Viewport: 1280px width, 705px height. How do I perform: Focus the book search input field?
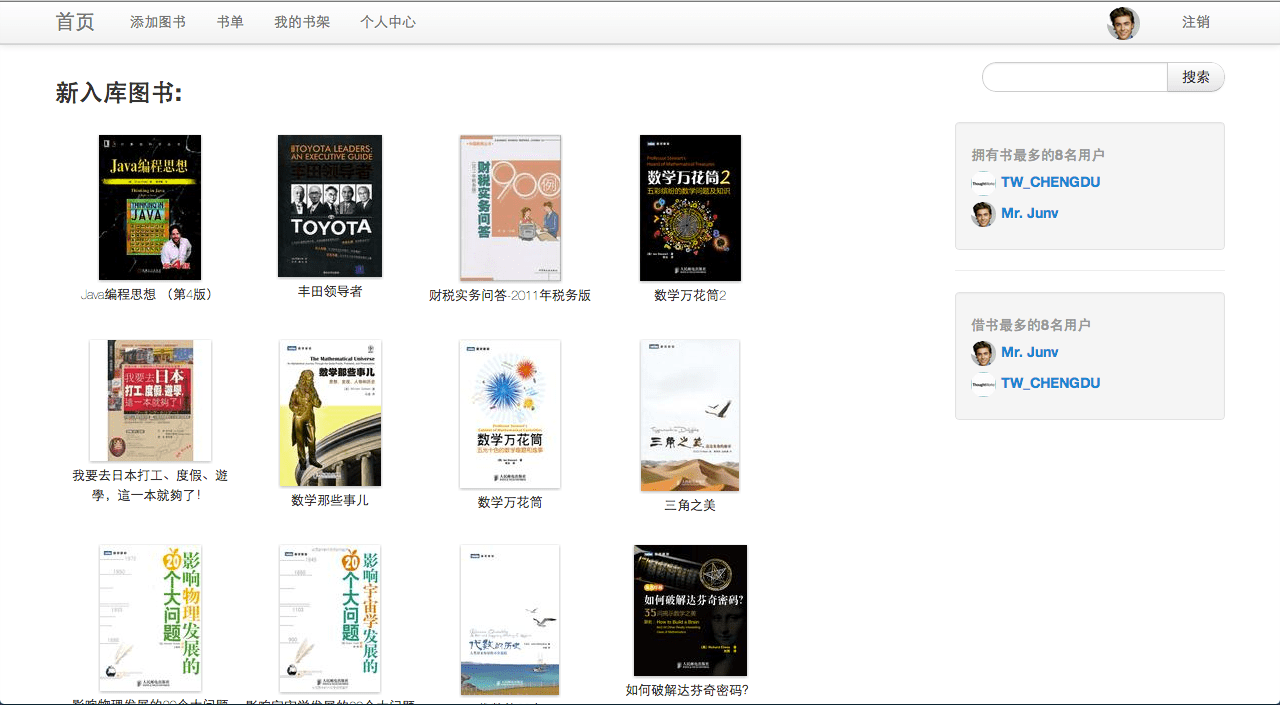click(1075, 77)
